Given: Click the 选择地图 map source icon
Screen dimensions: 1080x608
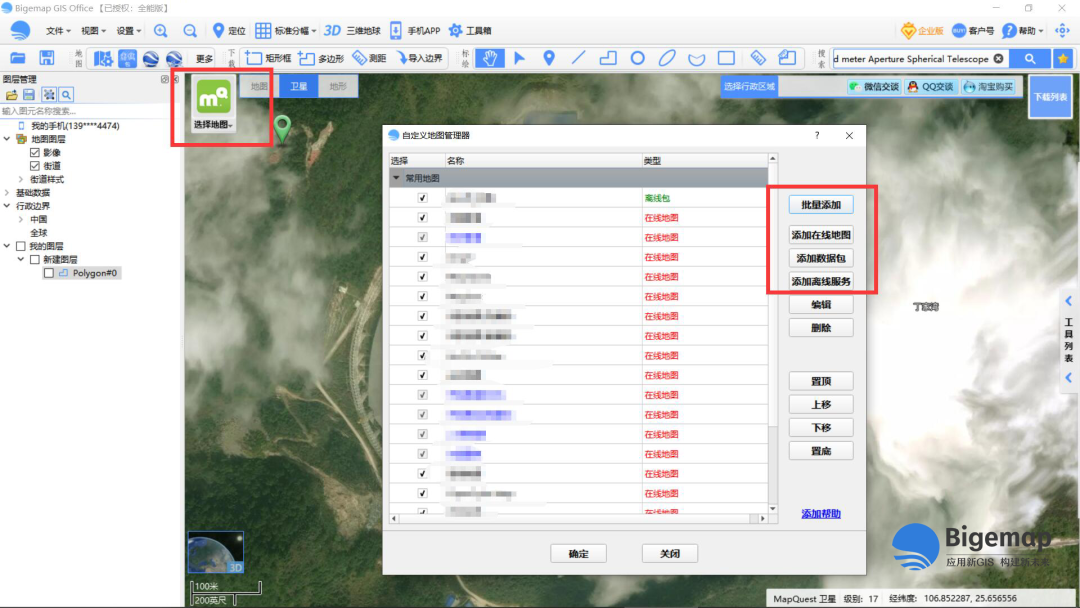Looking at the screenshot, I should point(214,104).
